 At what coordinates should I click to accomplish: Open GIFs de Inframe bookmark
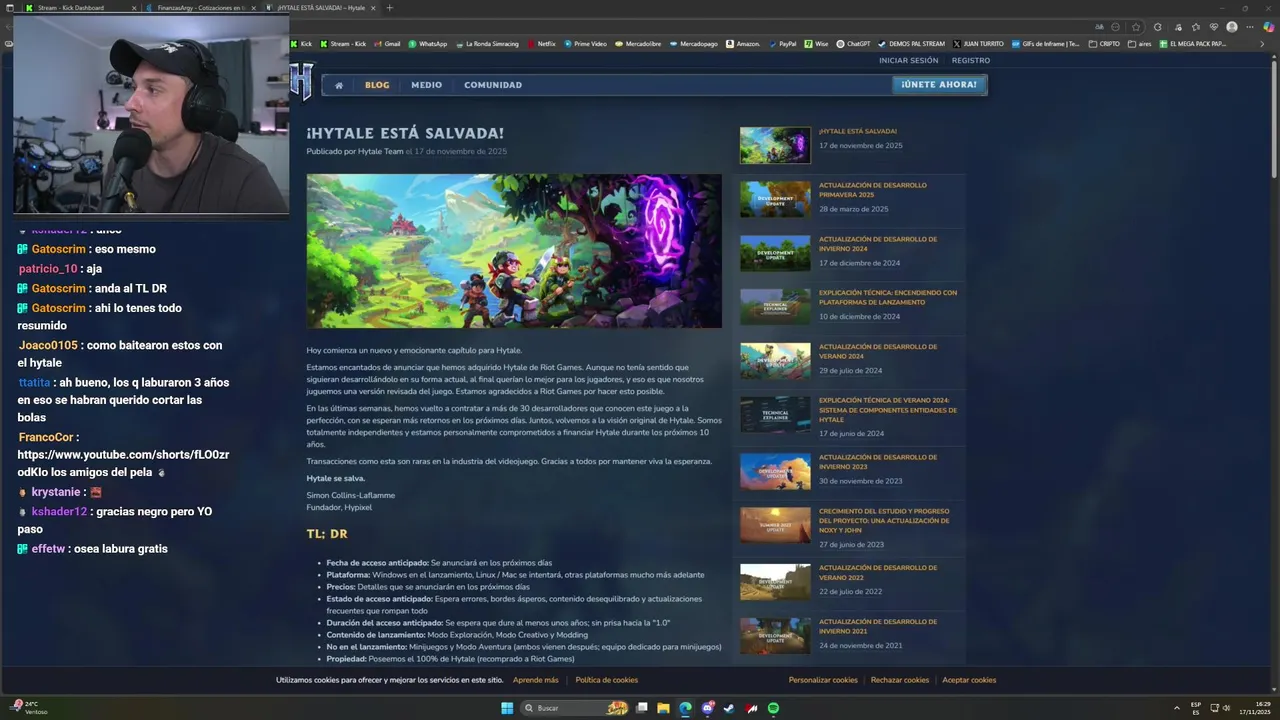1045,44
